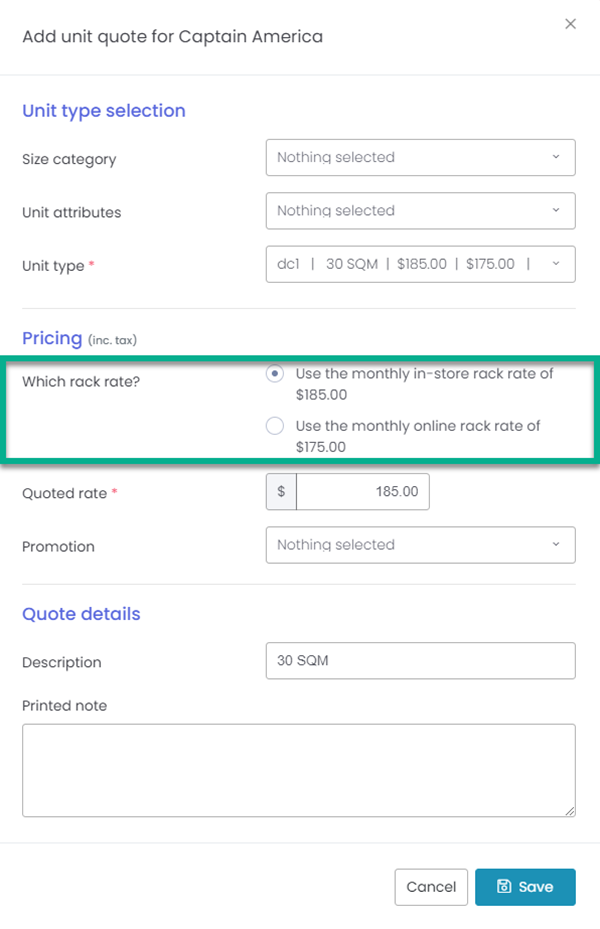Focus the Quoted rate amount field
Screen dimensions: 600x929
[x=363, y=492]
